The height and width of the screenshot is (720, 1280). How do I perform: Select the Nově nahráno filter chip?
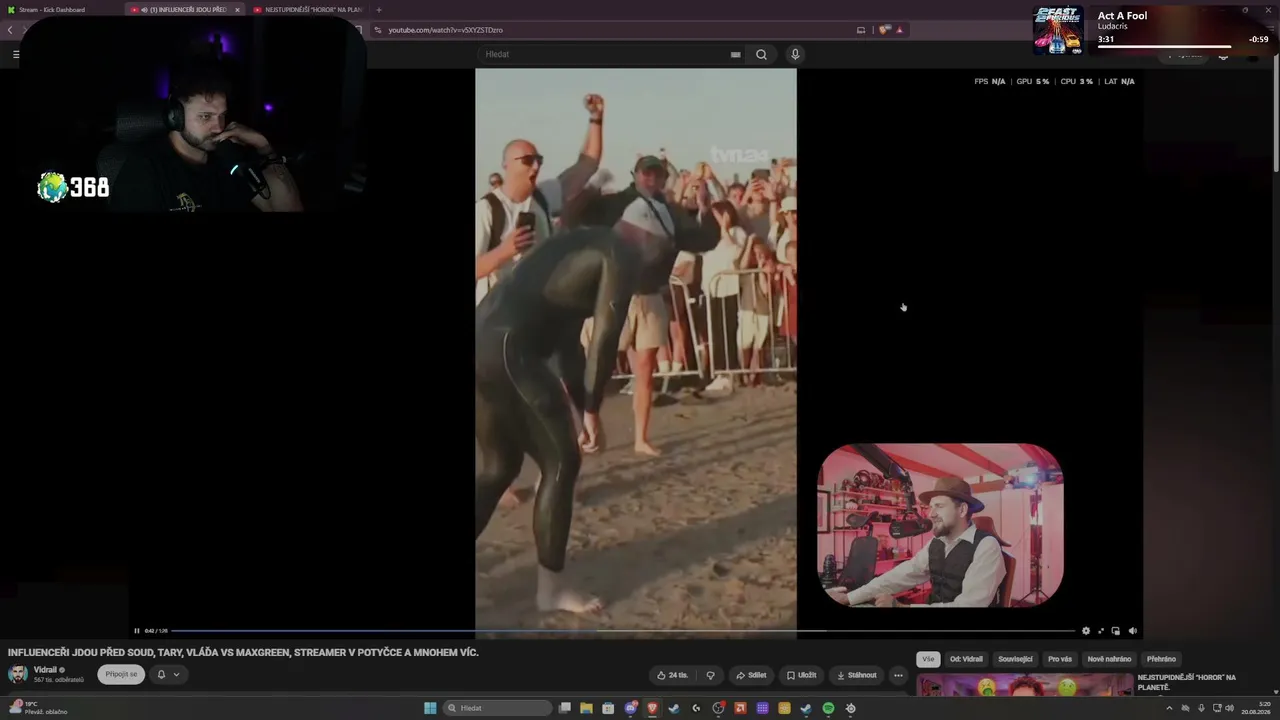[x=1109, y=659]
